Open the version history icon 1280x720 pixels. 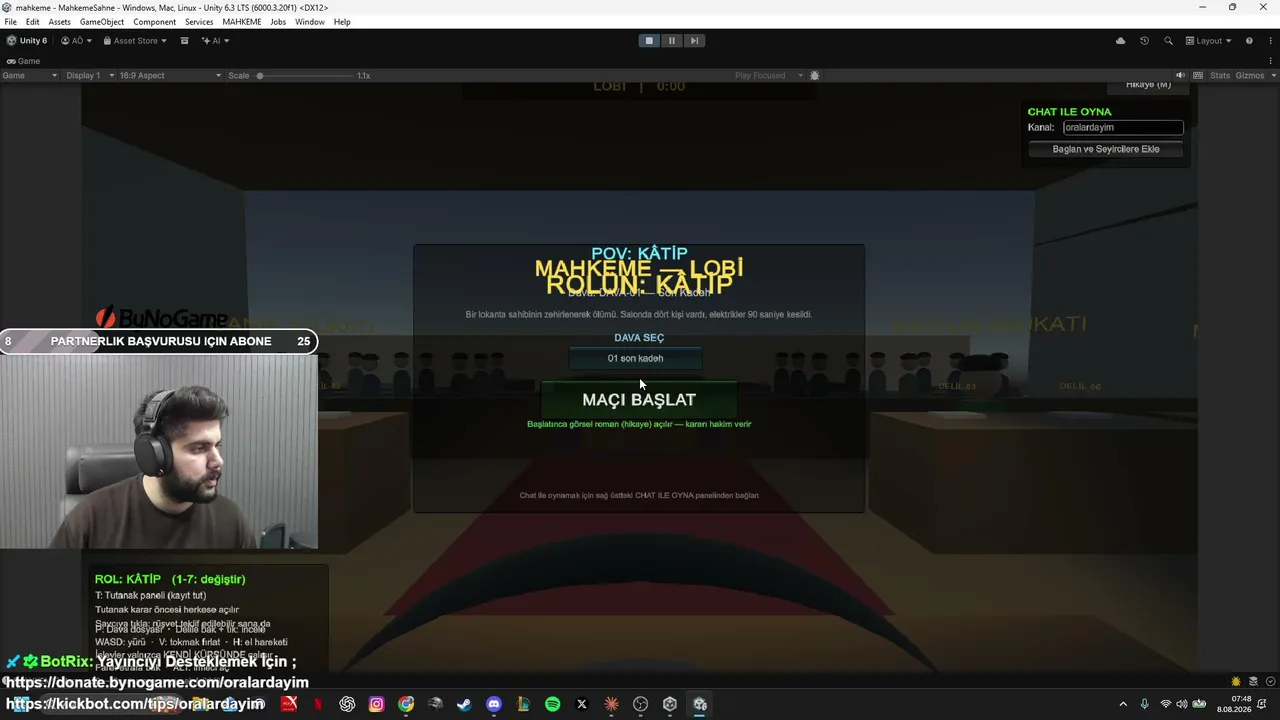tap(1144, 41)
